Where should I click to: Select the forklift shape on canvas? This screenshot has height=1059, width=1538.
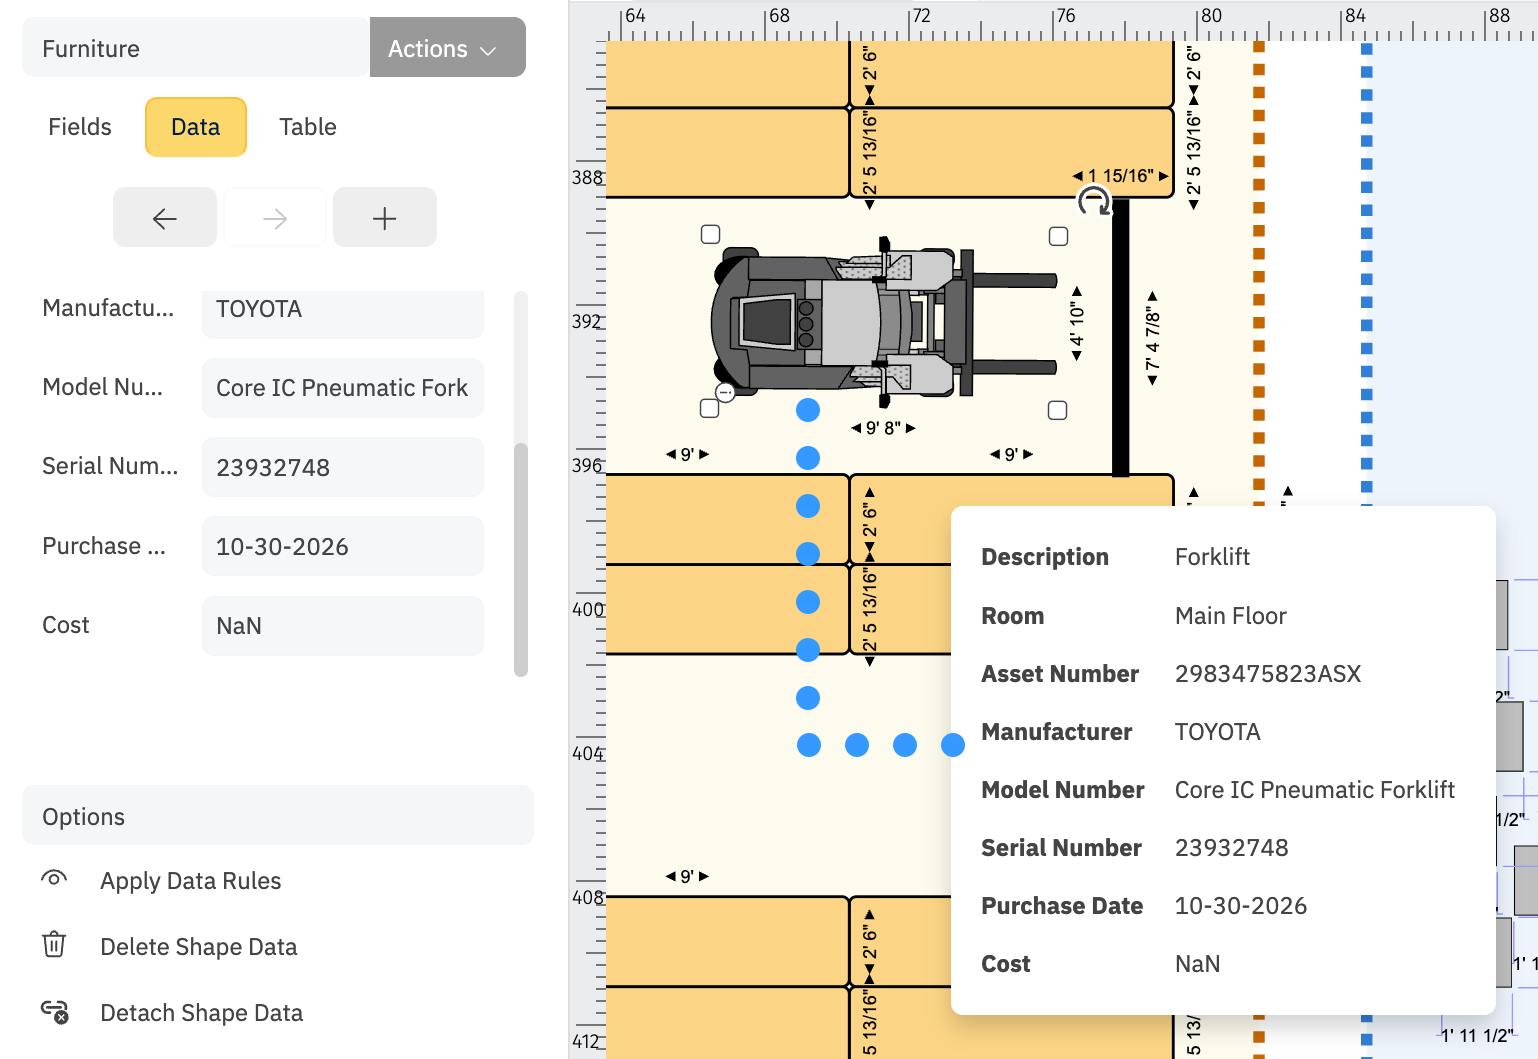(884, 322)
